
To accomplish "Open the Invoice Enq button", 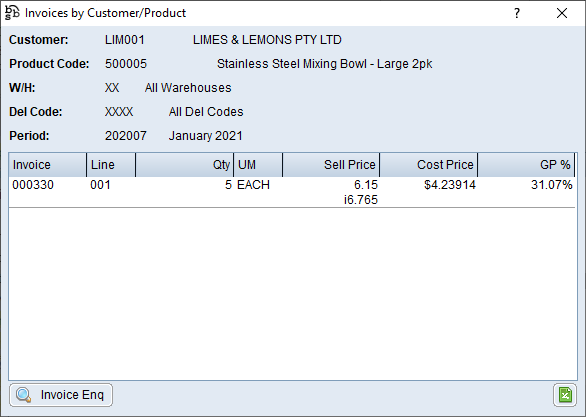I will tap(61, 395).
